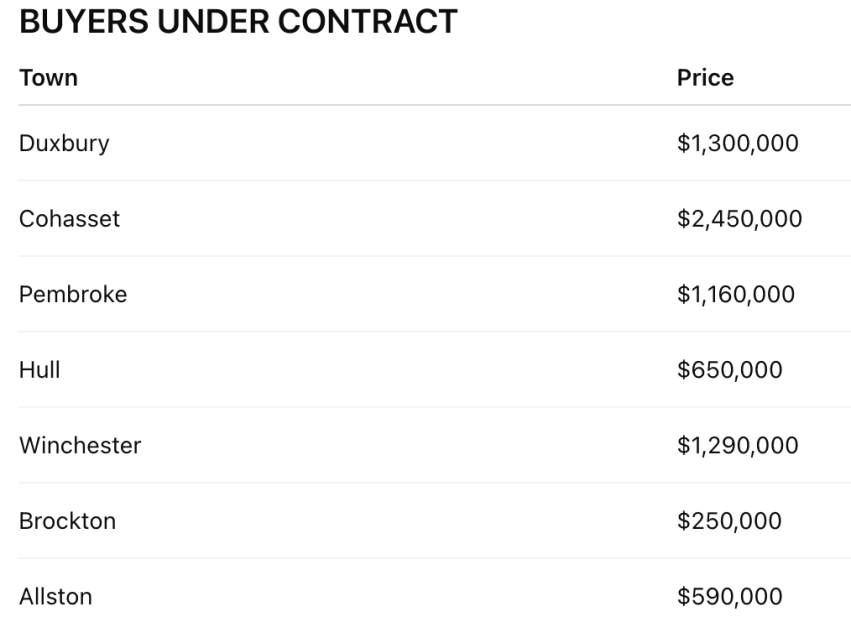Click the Town column header

[x=48, y=78]
